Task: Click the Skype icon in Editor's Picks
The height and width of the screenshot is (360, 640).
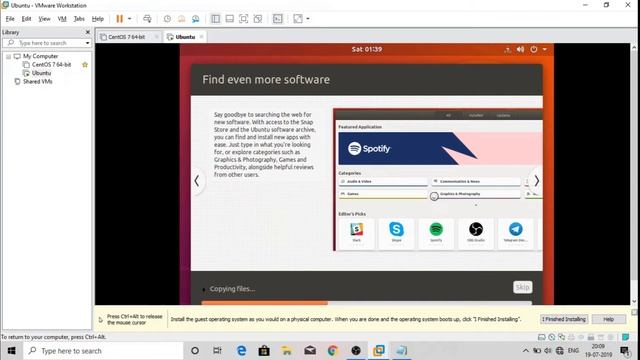Action: point(396,229)
